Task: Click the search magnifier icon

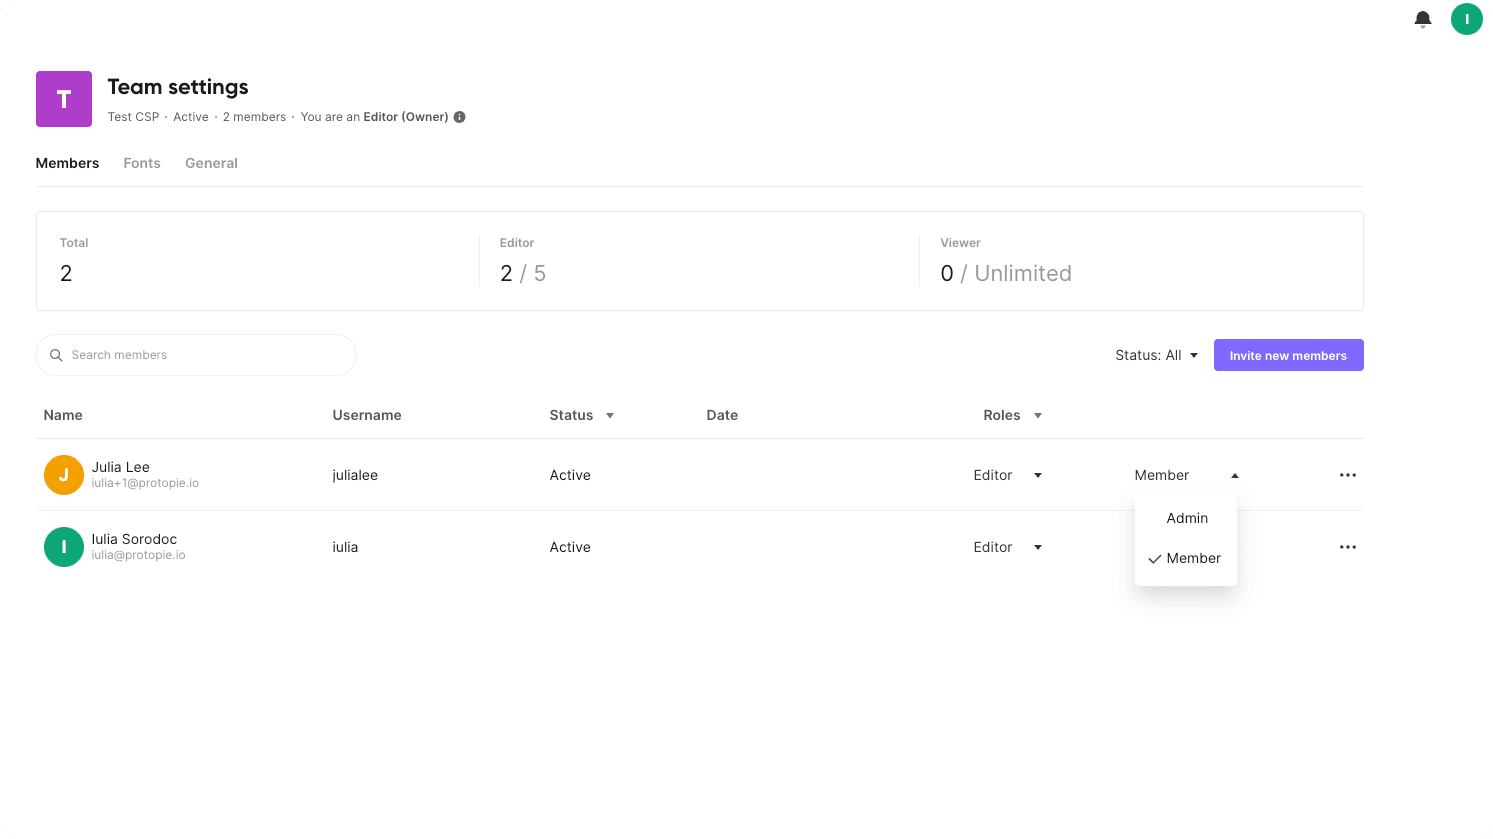Action: click(x=56, y=355)
